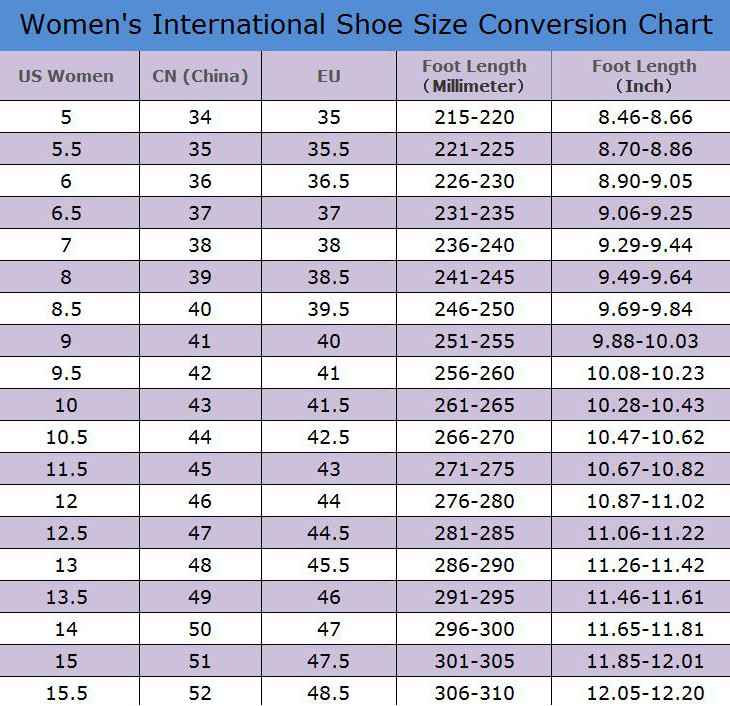The width and height of the screenshot is (730, 706).
Task: Select the 296-300 millimeter cell
Action: tap(474, 629)
